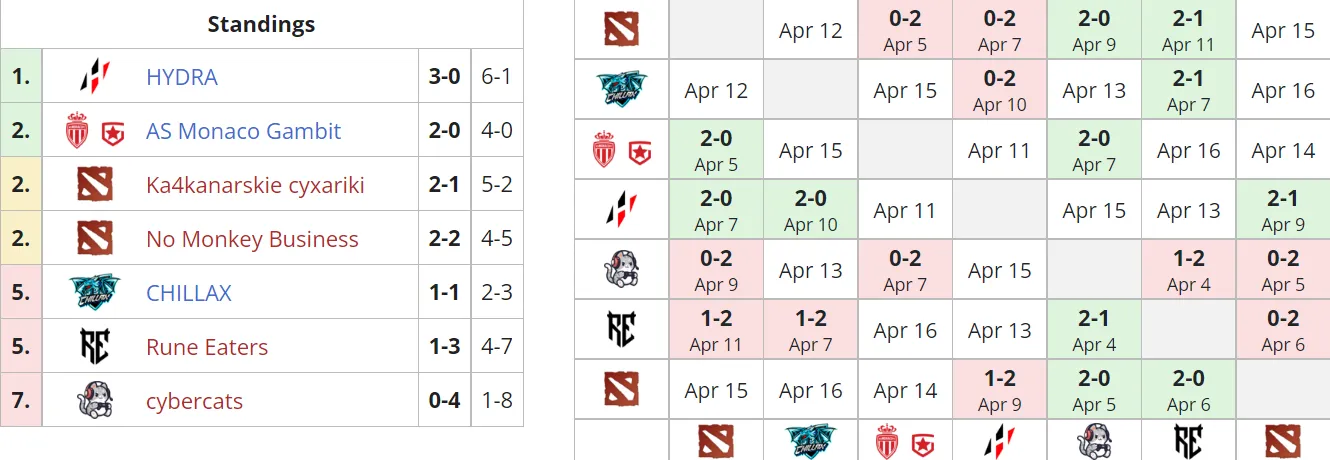The height and width of the screenshot is (460, 1330).
Task: Click the Ka4kanarskie cyxariki Dota logo in standings
Action: 95,185
